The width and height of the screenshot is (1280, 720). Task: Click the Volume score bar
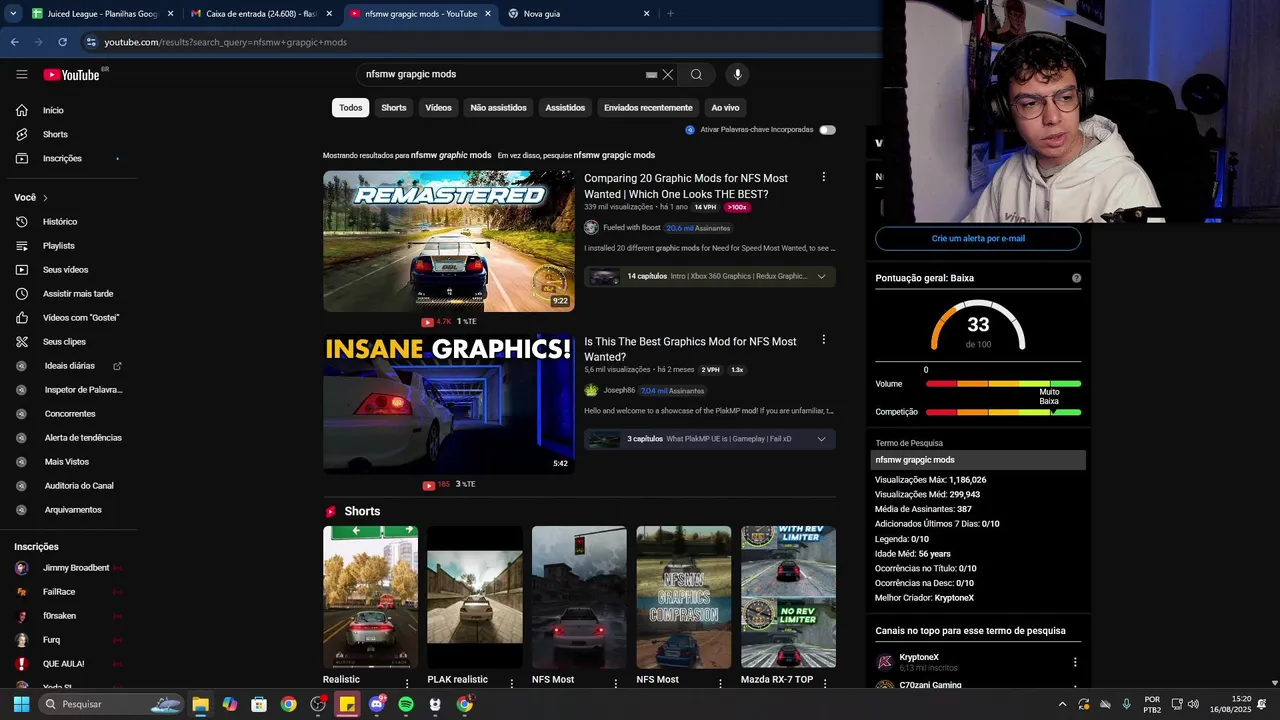click(x=1003, y=384)
